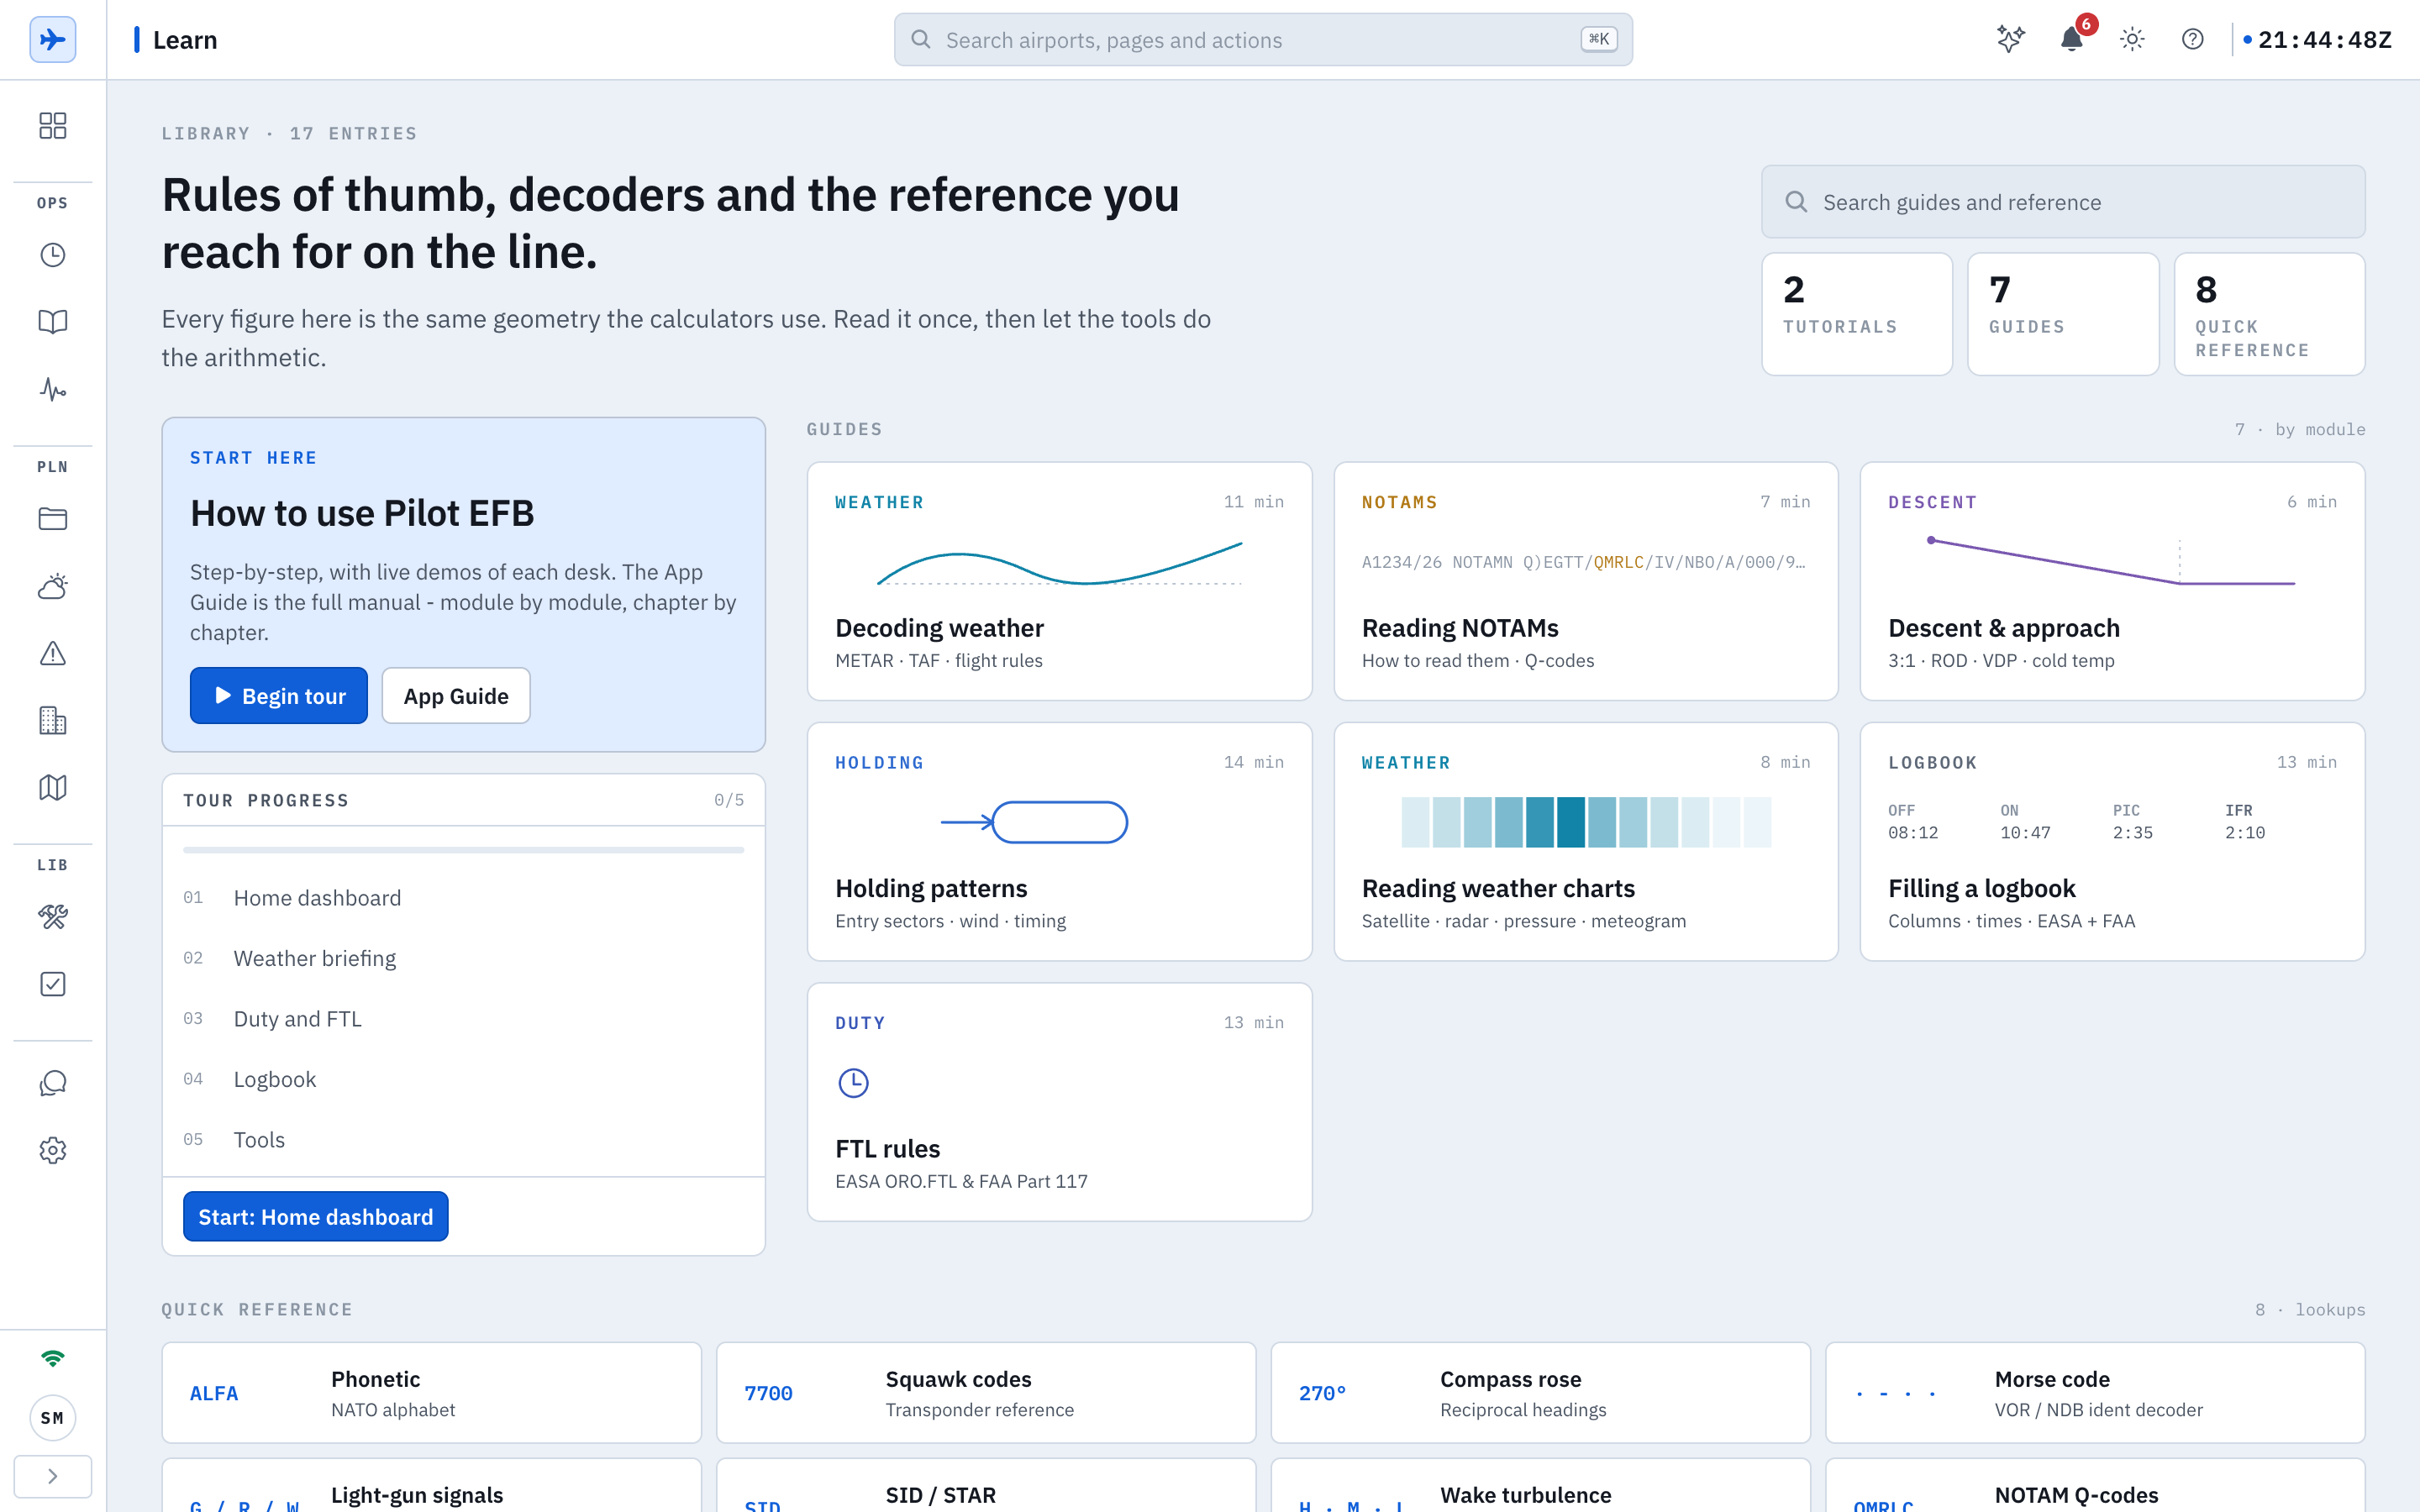The image size is (2420, 1512).
Task: Open the tools icon under LIB
Action: click(x=53, y=917)
